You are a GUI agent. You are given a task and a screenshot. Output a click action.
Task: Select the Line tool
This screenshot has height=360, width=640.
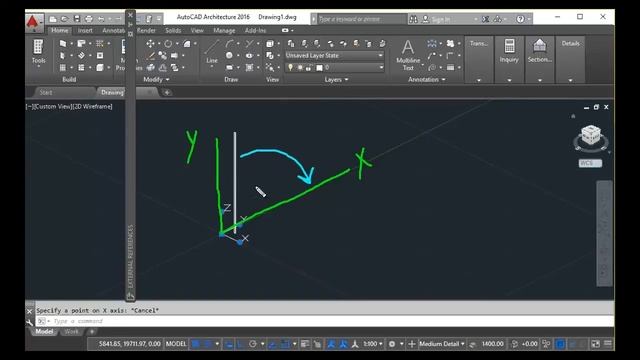click(x=212, y=52)
